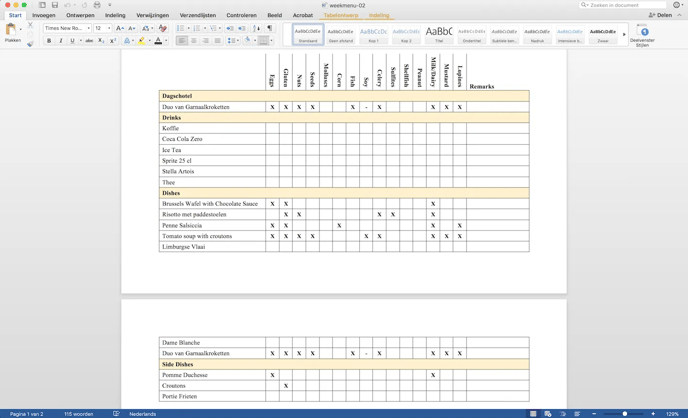Click the Zoeken in document search field
The image size is (688, 418).
625,5
